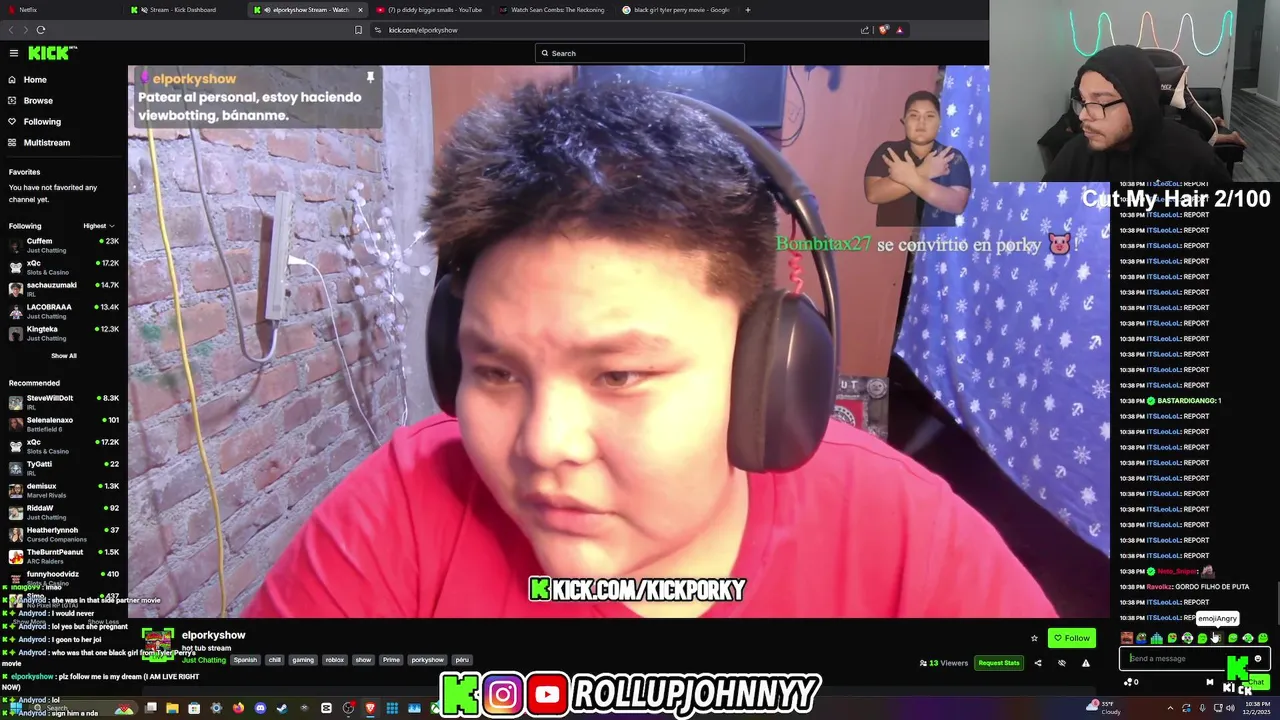Switch to the Netflix tab
The width and height of the screenshot is (1280, 720).
60,10
